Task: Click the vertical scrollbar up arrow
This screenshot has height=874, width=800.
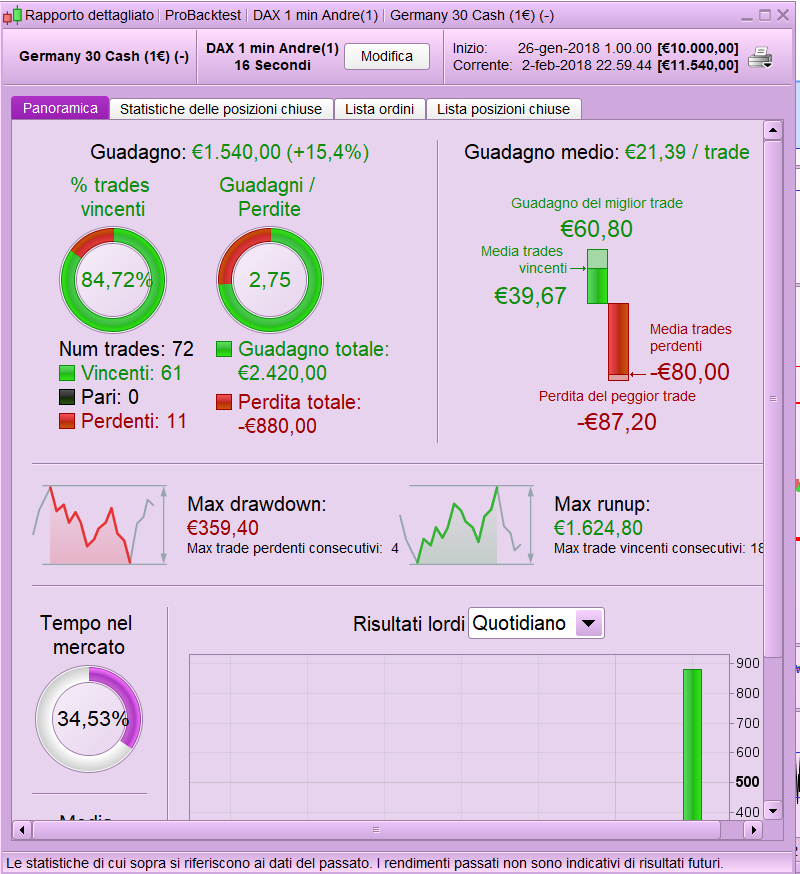Action: pyautogui.click(x=773, y=130)
